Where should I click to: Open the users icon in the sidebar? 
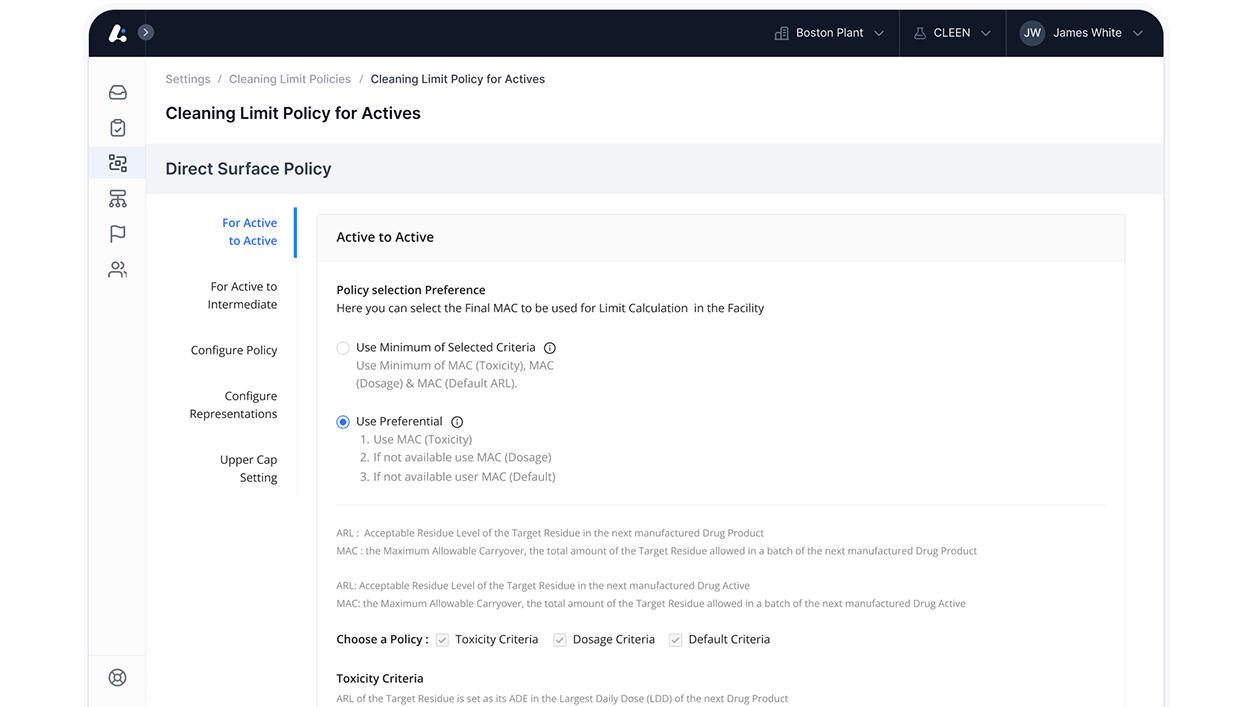point(117,269)
